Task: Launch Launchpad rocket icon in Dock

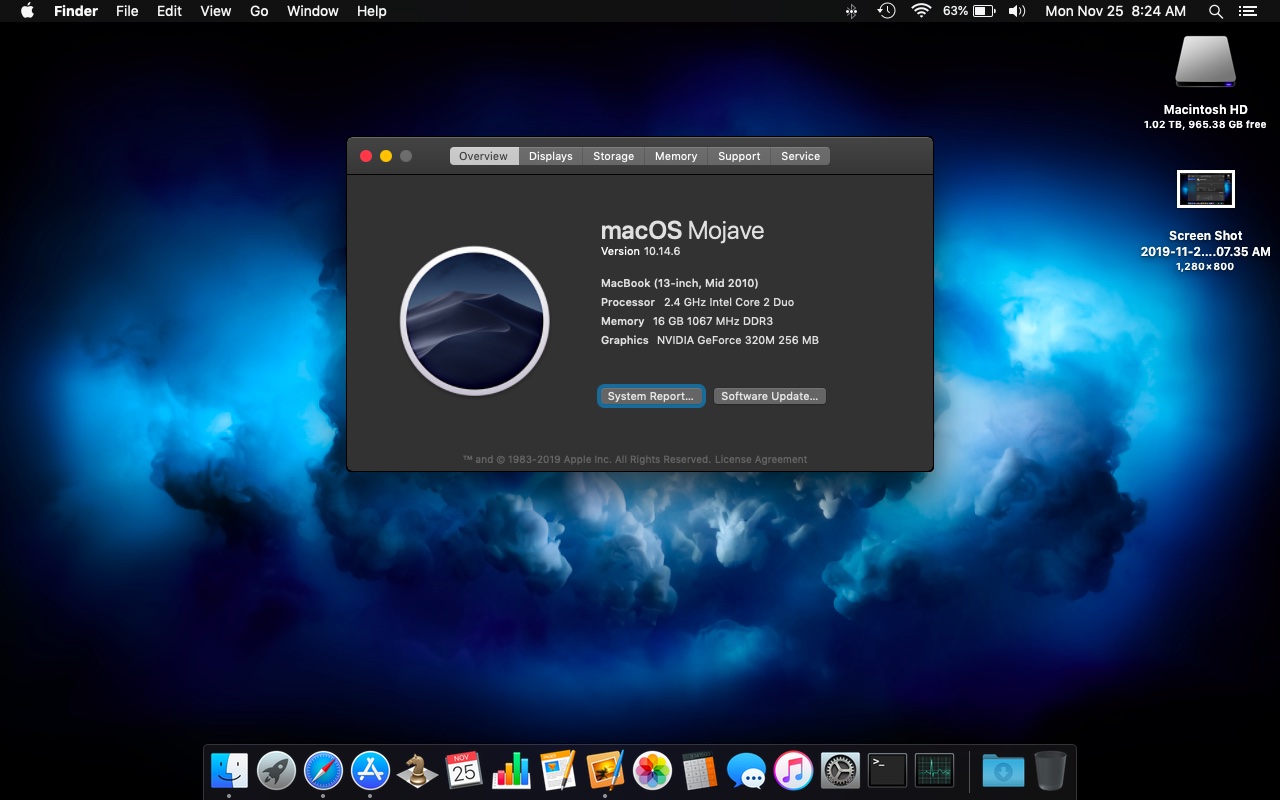Action: (x=276, y=771)
